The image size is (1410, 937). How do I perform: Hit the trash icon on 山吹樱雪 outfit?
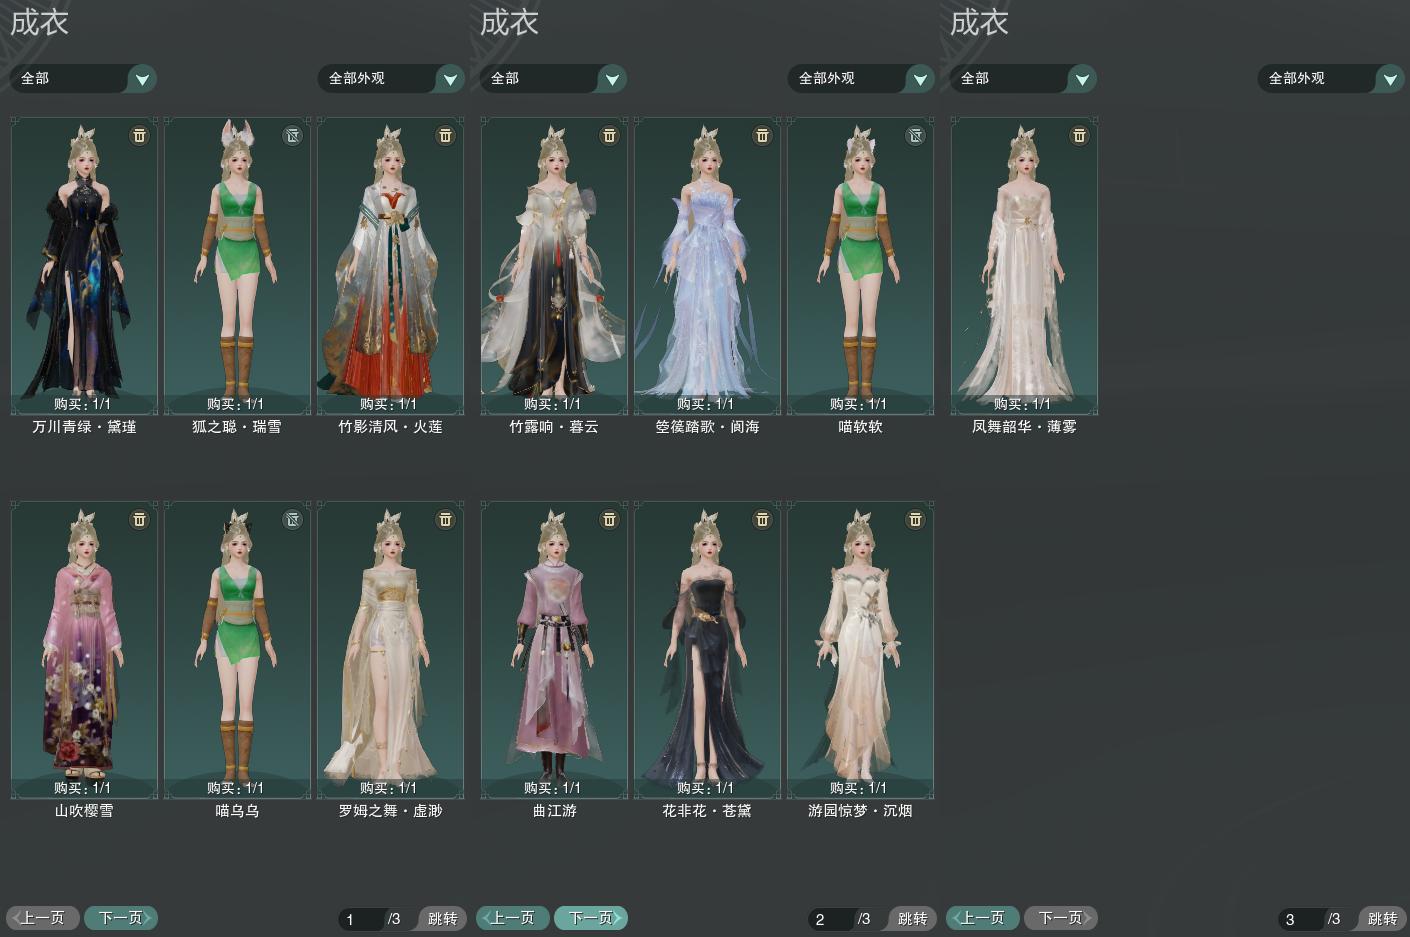coord(140,519)
